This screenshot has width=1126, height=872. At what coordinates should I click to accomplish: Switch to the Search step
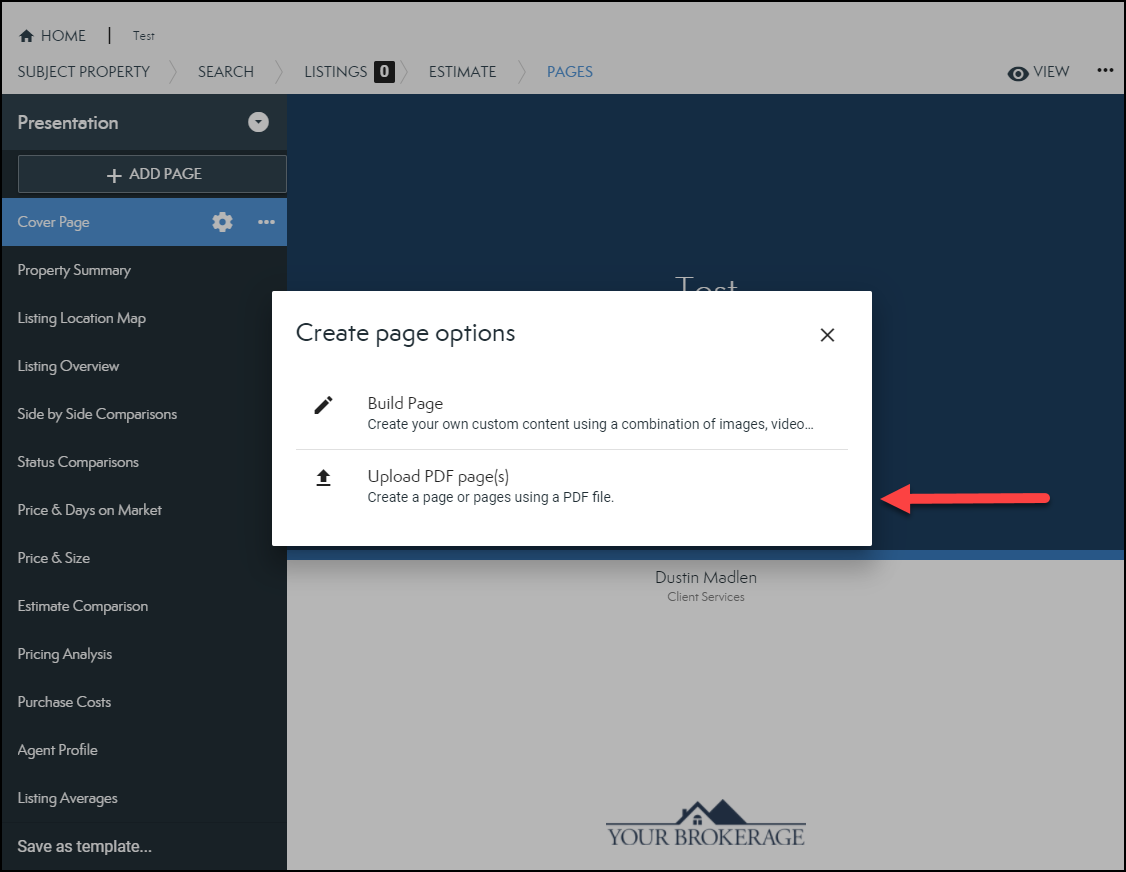point(226,72)
